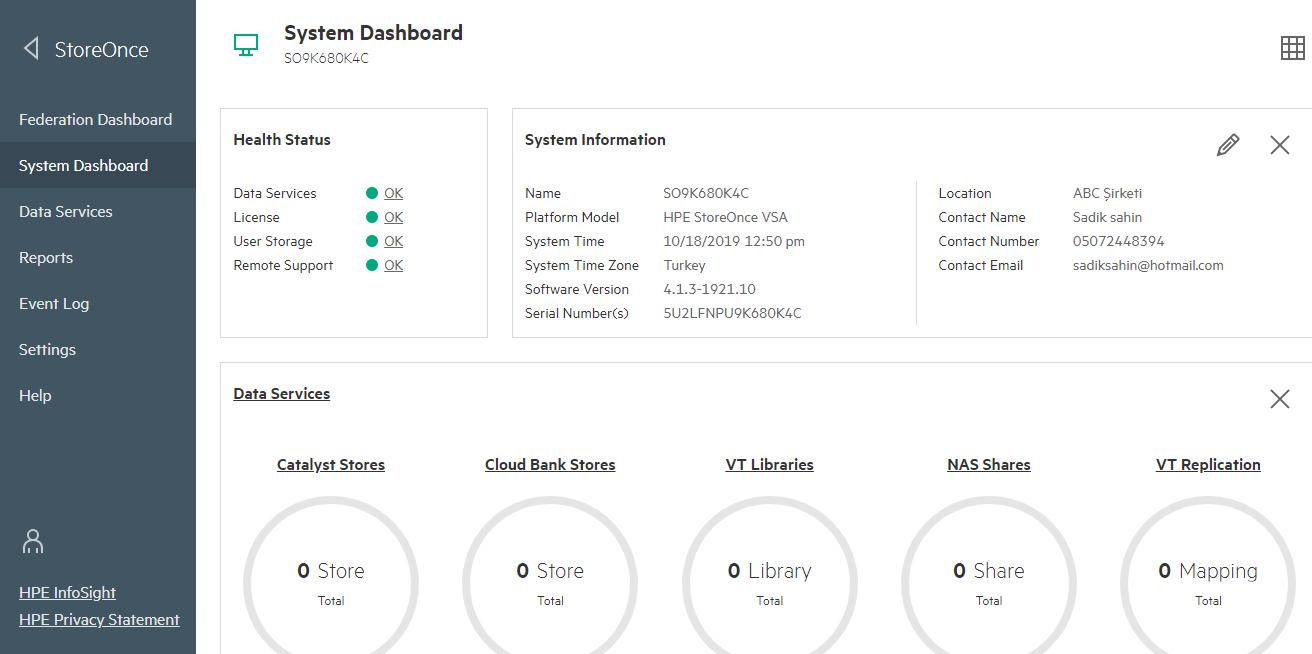This screenshot has height=654, width=1312.
Task: Click the System Information heading
Action: (595, 140)
